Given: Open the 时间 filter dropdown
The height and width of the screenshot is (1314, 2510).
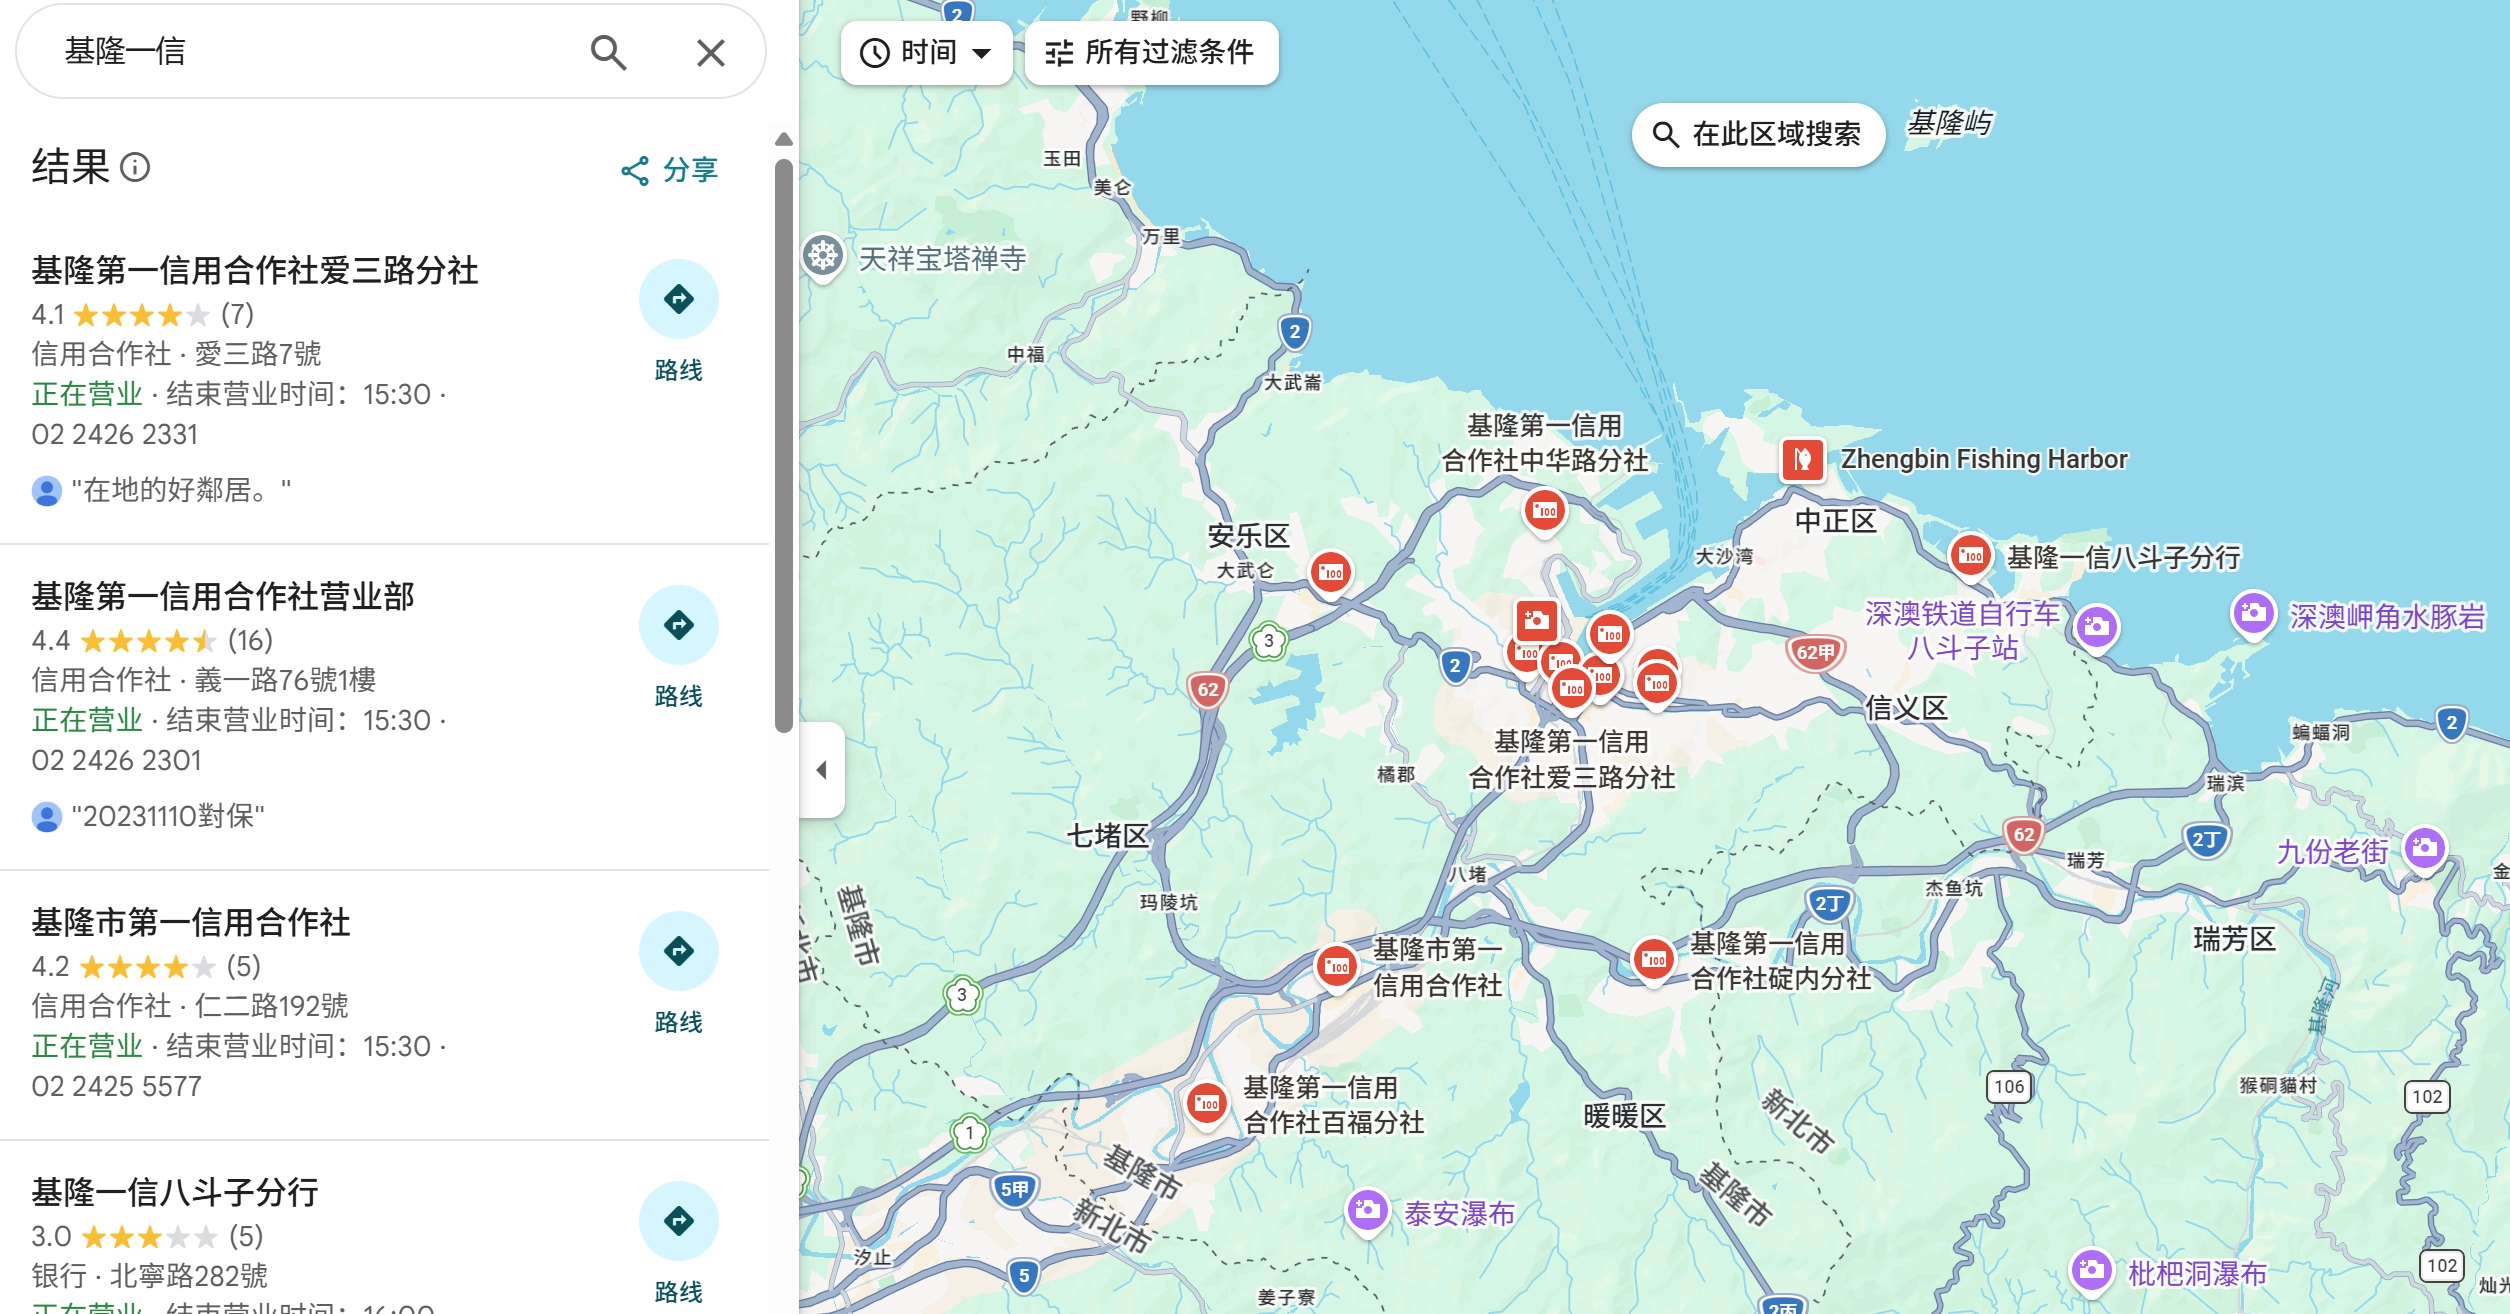Looking at the screenshot, I should coord(926,52).
